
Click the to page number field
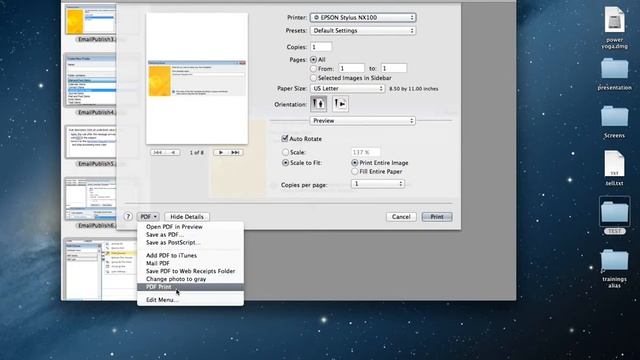pyautogui.click(x=394, y=69)
